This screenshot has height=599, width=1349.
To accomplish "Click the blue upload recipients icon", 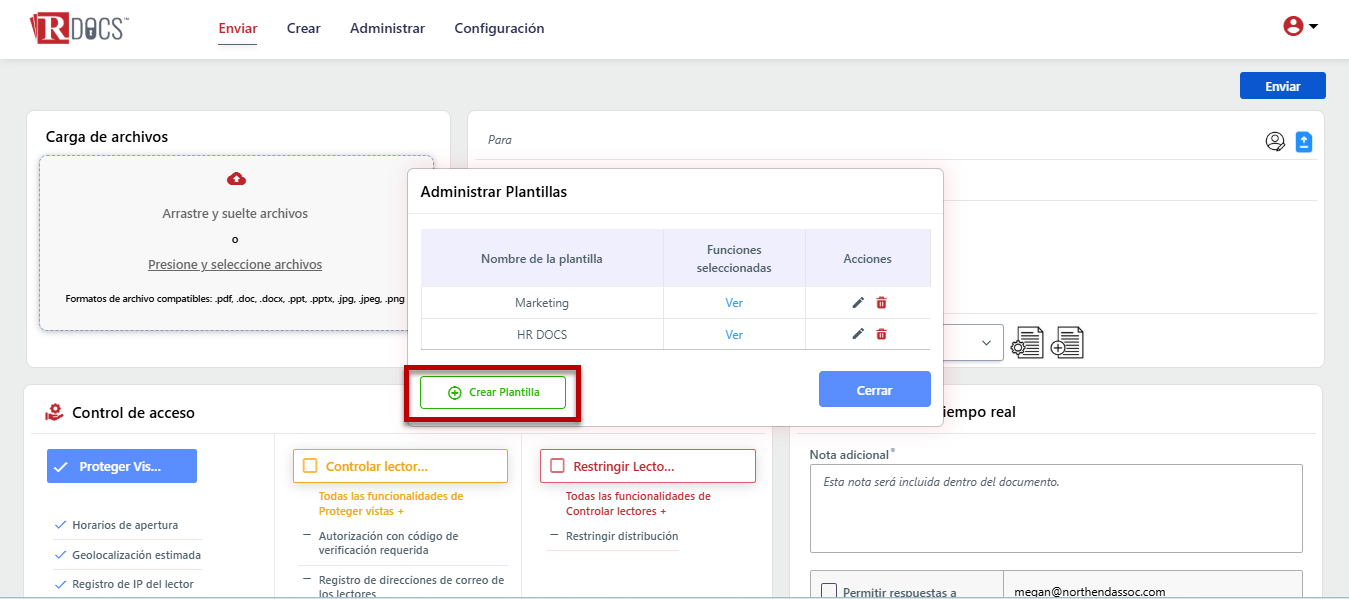I will coord(1303,142).
